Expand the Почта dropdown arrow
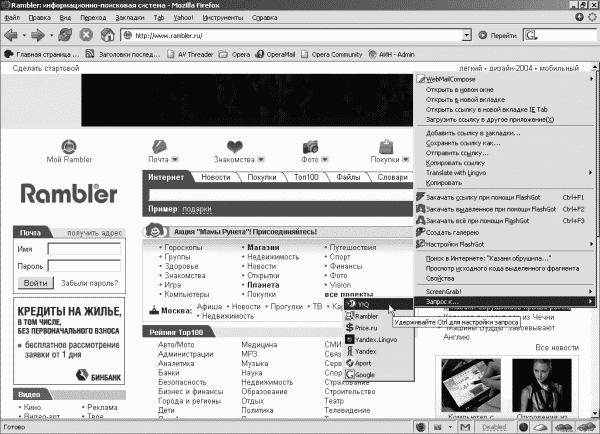The image size is (600, 434). (175, 159)
